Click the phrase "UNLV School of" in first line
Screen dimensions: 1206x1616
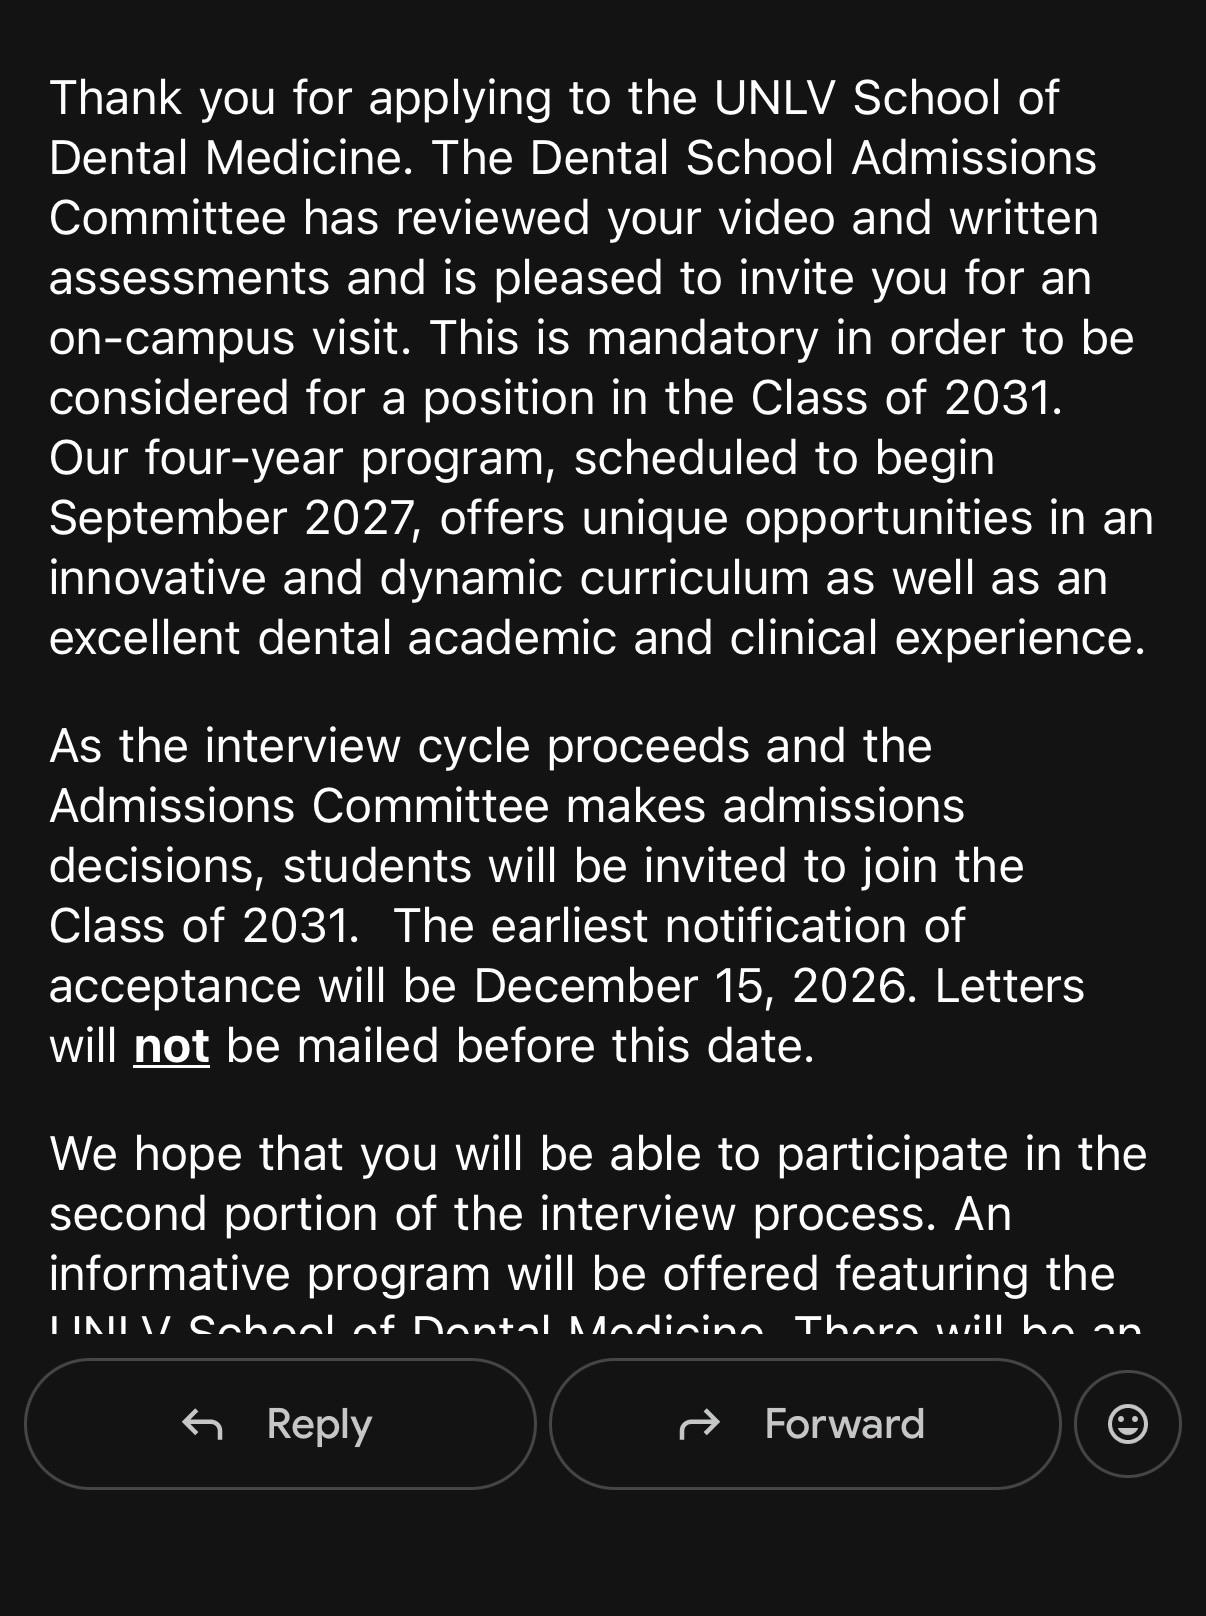click(x=886, y=98)
